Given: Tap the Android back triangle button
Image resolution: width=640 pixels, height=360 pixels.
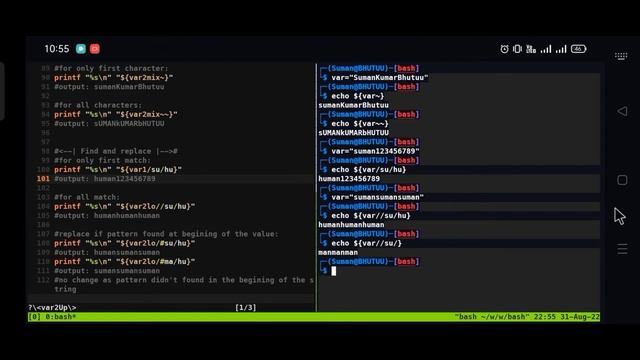Looking at the screenshot, I should pos(622,111).
